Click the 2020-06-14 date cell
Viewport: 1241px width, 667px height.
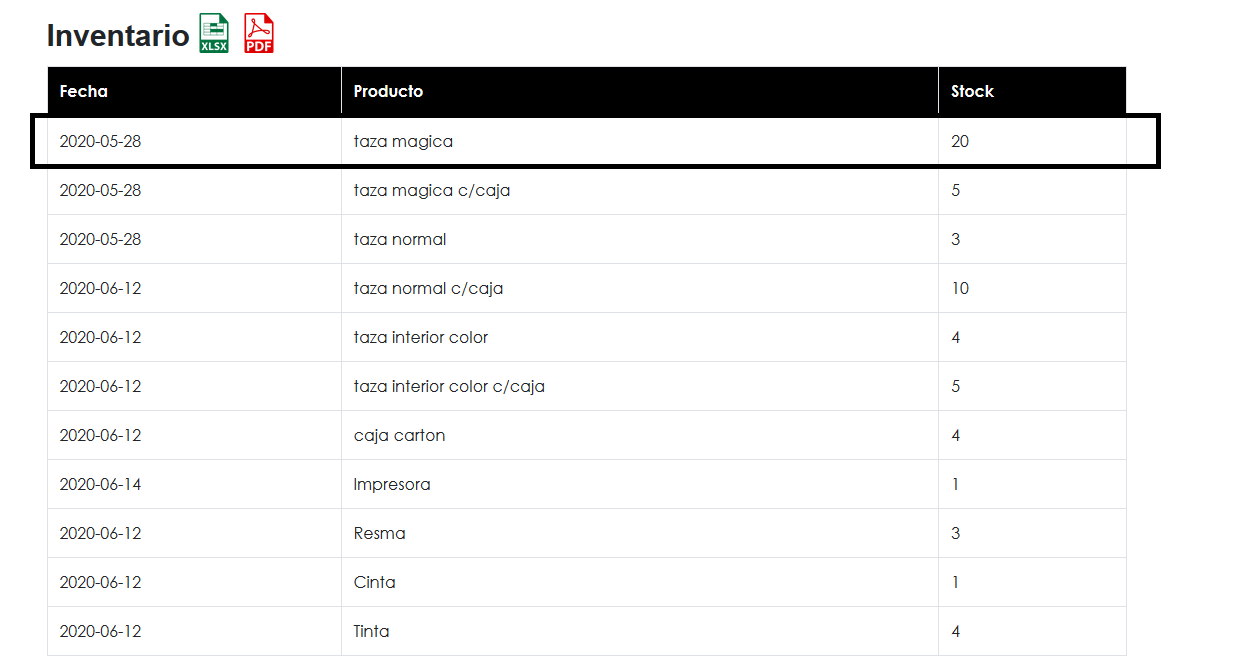[195, 484]
